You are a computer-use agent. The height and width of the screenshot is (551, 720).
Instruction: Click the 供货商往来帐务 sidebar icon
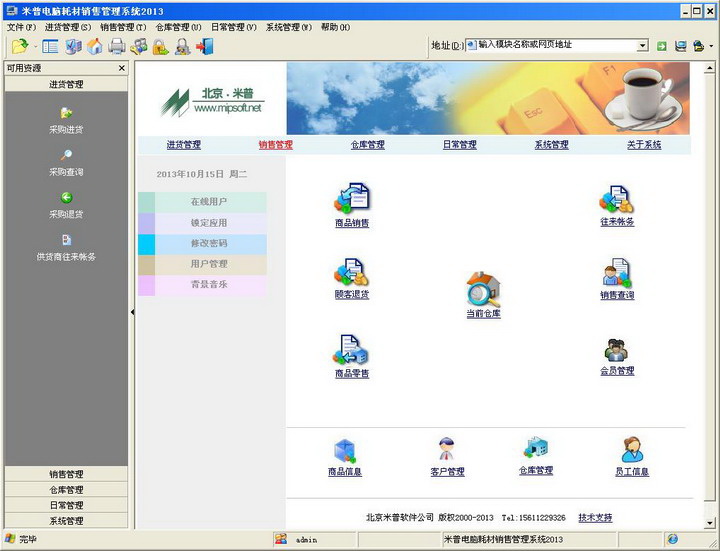coord(66,240)
